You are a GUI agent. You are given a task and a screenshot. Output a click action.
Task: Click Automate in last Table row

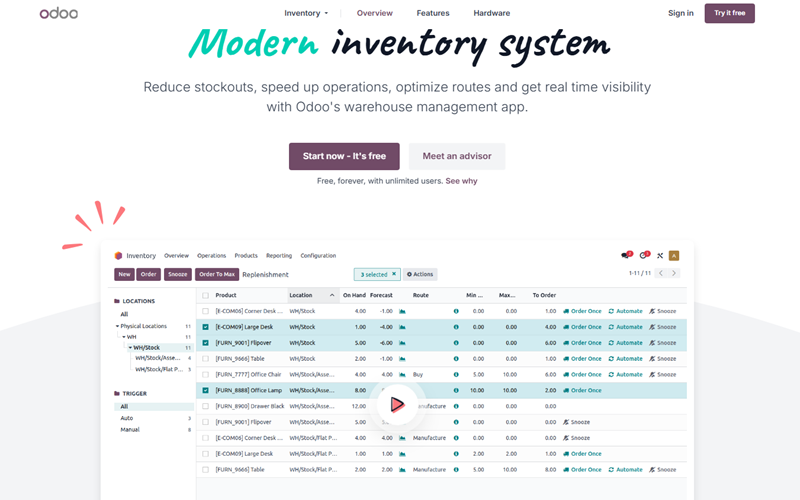(626, 470)
